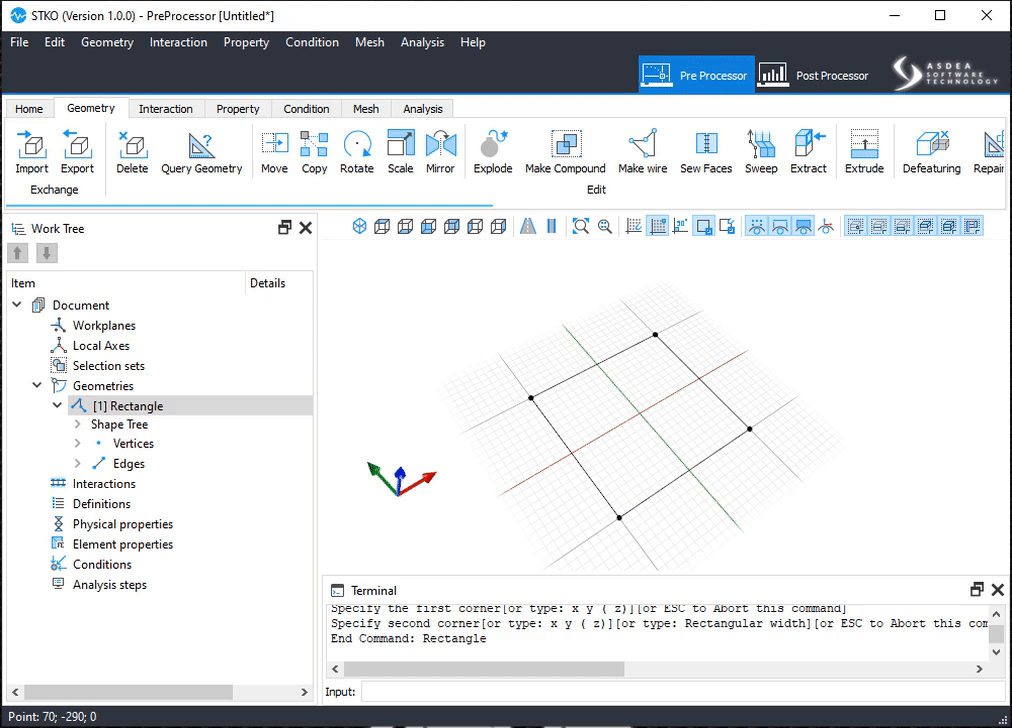This screenshot has height=728, width=1012.
Task: Toggle faces visibility filled eye icon
Action: tap(804, 227)
